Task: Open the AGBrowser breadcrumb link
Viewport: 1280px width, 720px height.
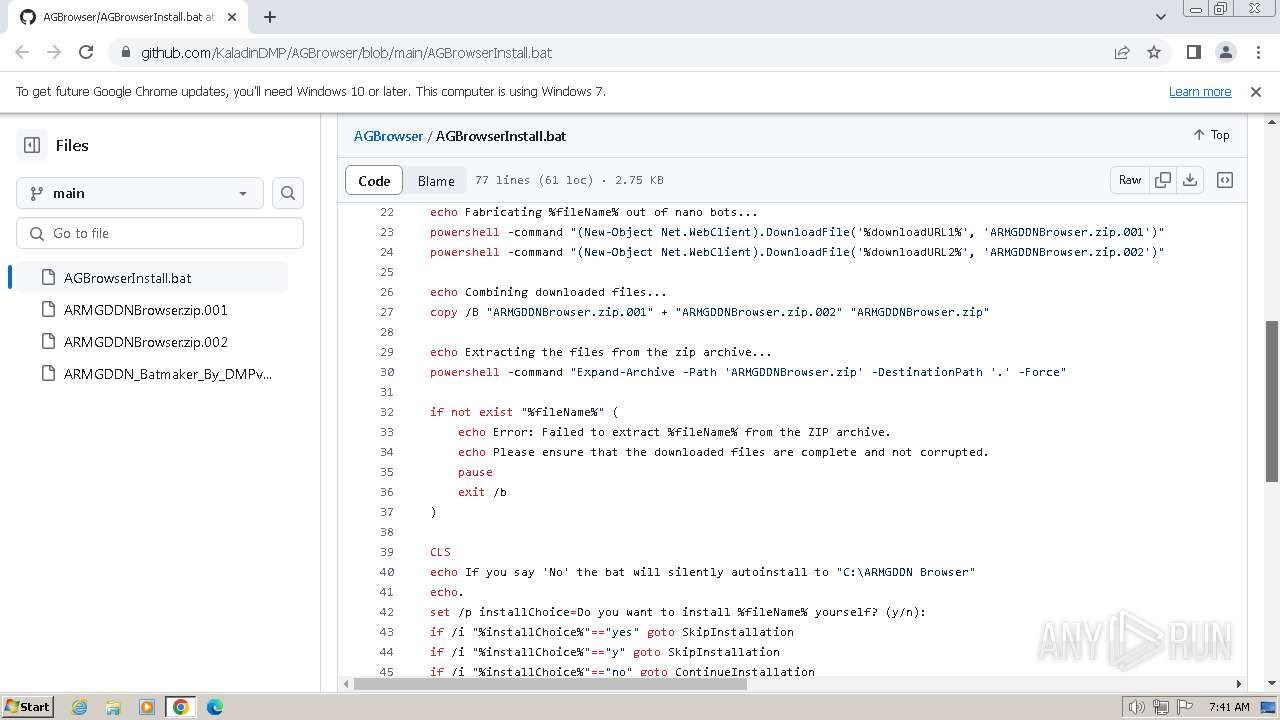Action: [388, 136]
